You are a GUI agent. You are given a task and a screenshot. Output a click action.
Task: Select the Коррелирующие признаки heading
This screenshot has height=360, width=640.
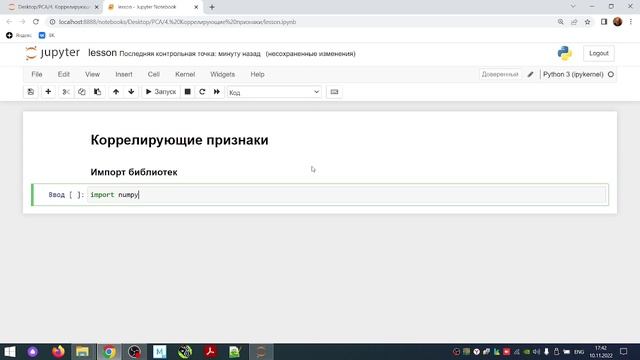[x=180, y=140]
